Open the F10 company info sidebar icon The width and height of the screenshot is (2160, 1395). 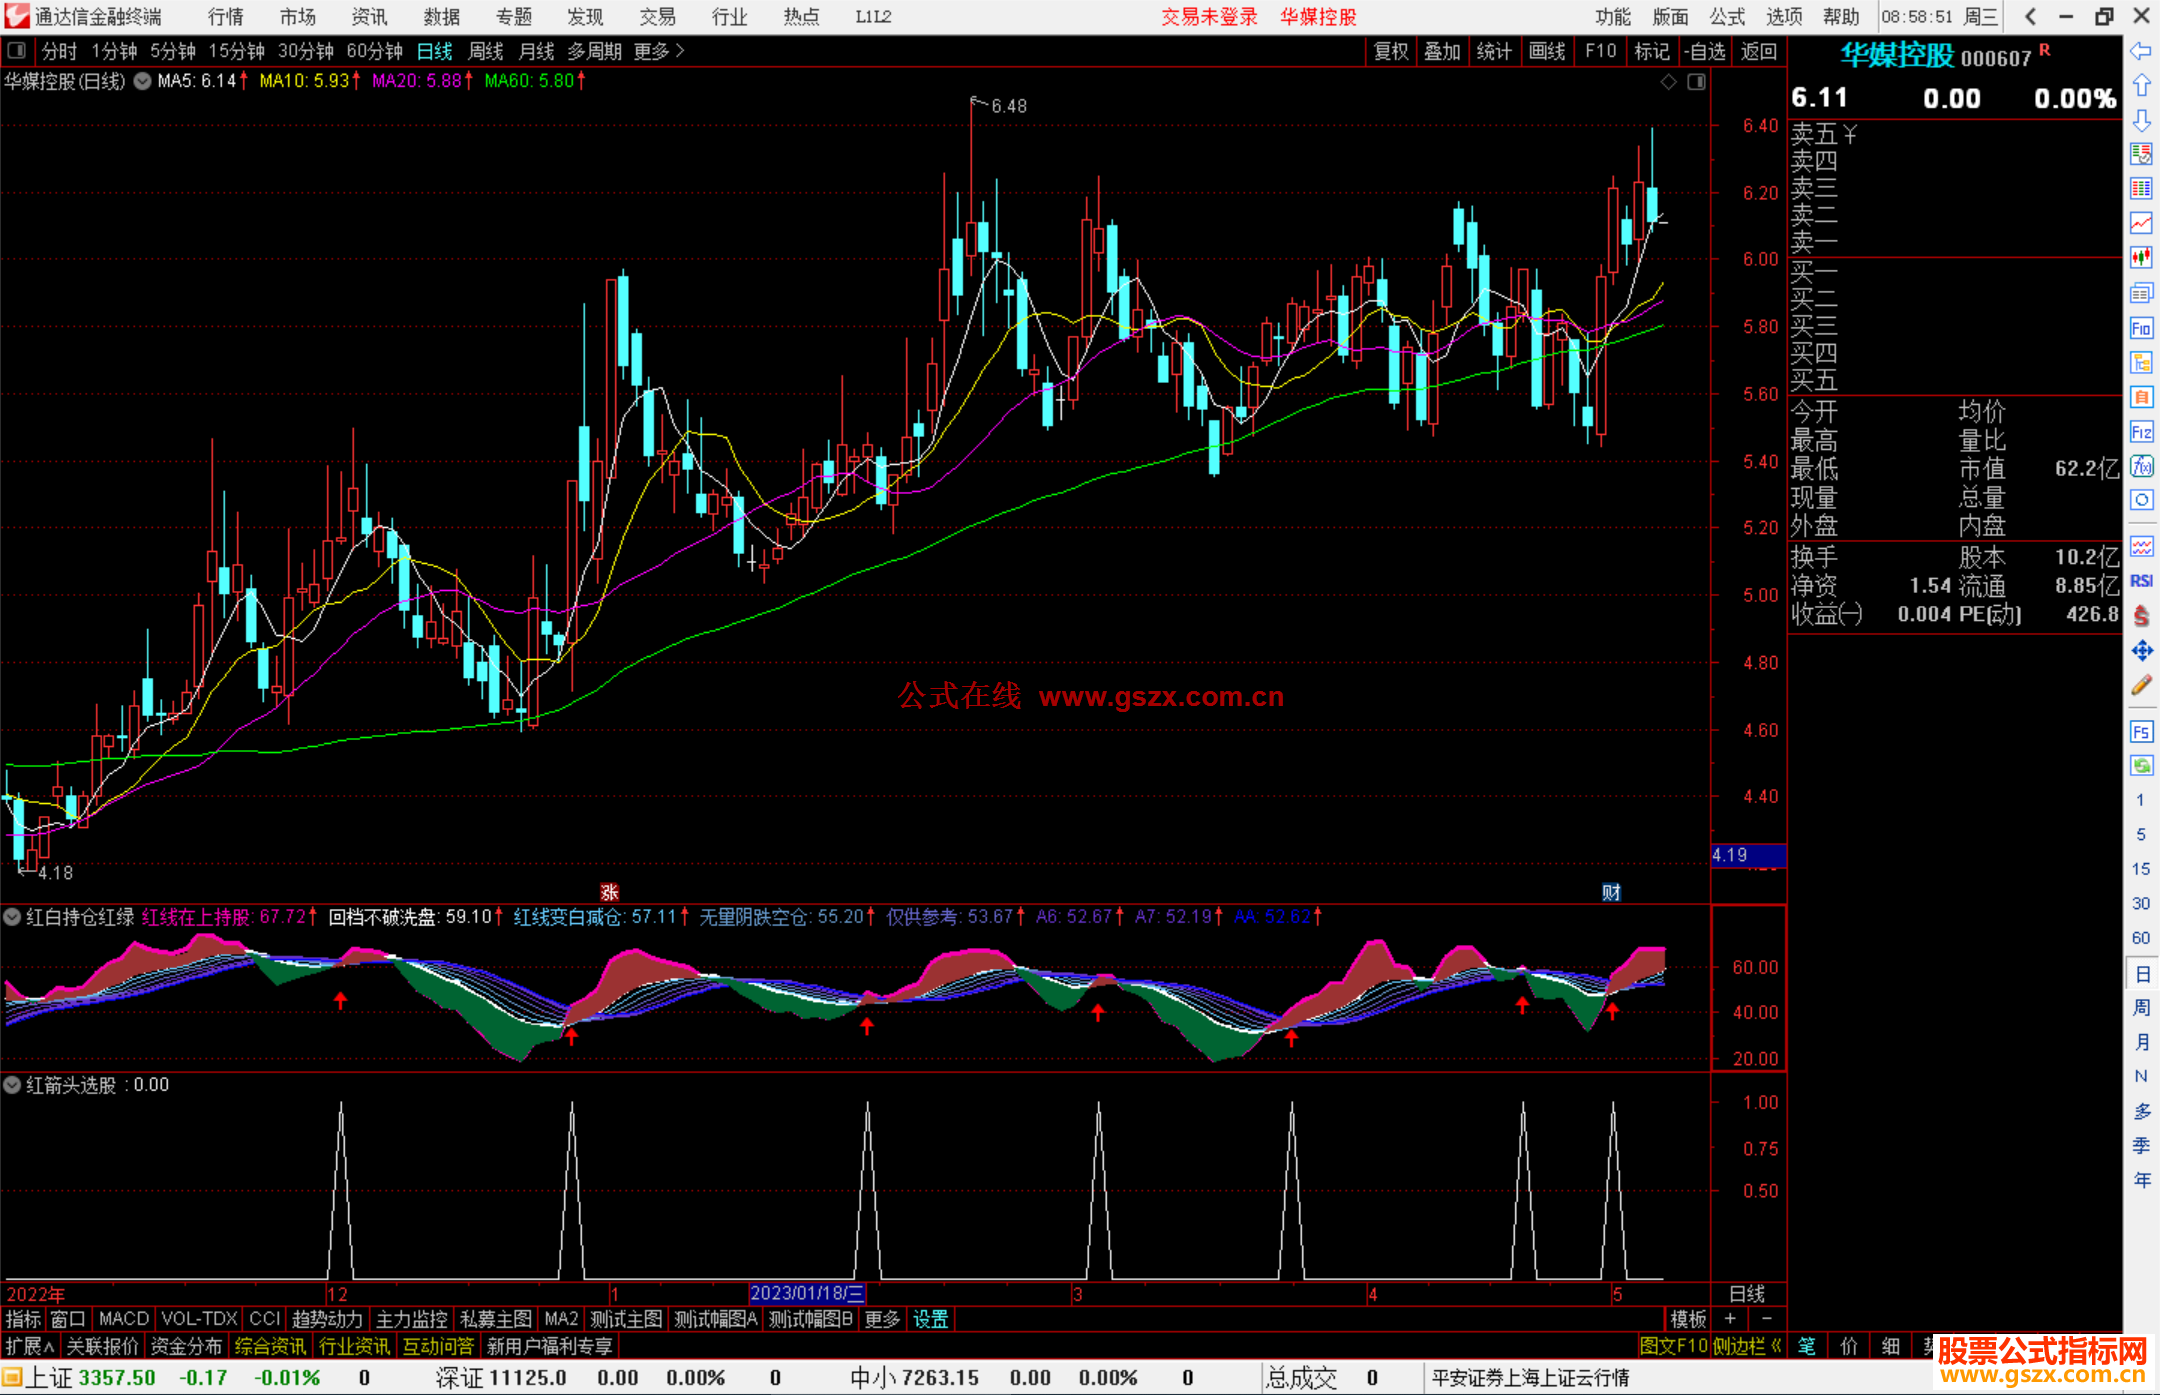(x=2141, y=328)
